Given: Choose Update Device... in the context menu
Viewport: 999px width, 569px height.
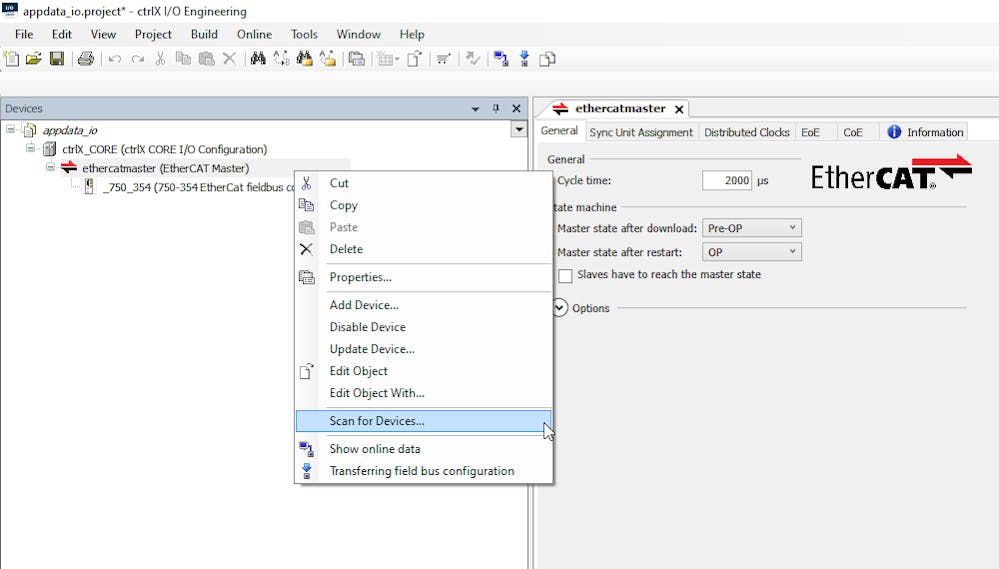Looking at the screenshot, I should 423,349.
